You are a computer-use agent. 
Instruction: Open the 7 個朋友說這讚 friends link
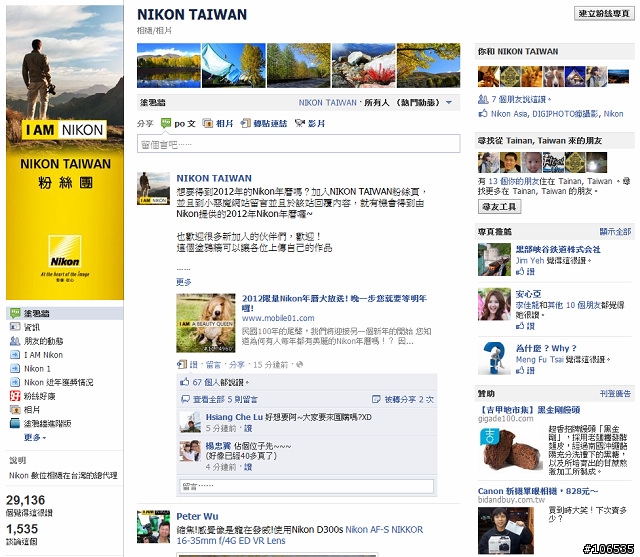tap(520, 99)
